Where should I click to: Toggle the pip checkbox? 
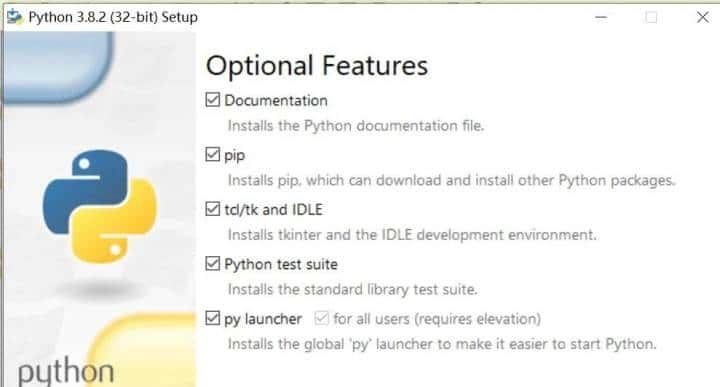(213, 154)
